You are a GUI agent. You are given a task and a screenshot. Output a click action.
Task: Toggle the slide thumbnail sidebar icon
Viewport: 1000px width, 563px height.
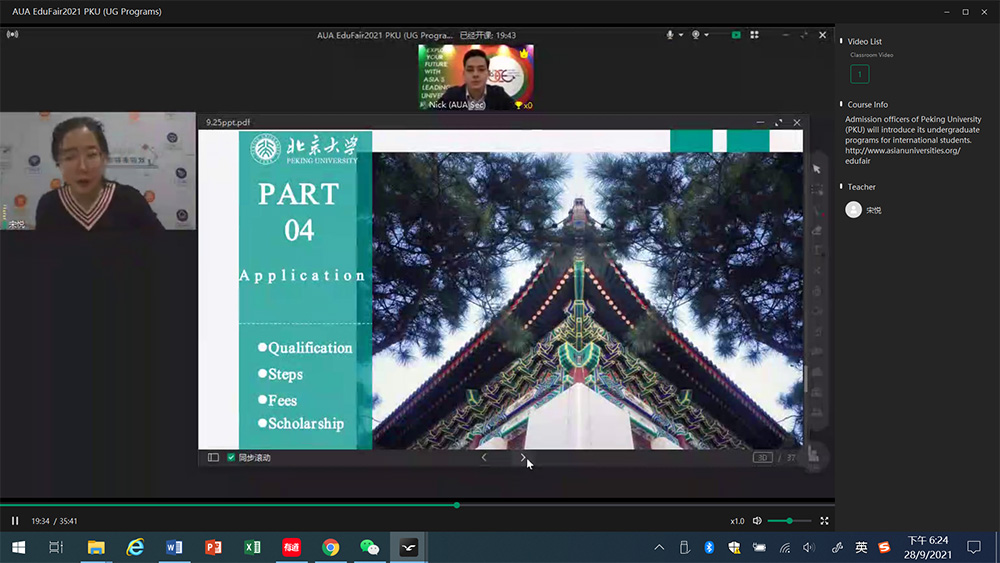coord(213,457)
